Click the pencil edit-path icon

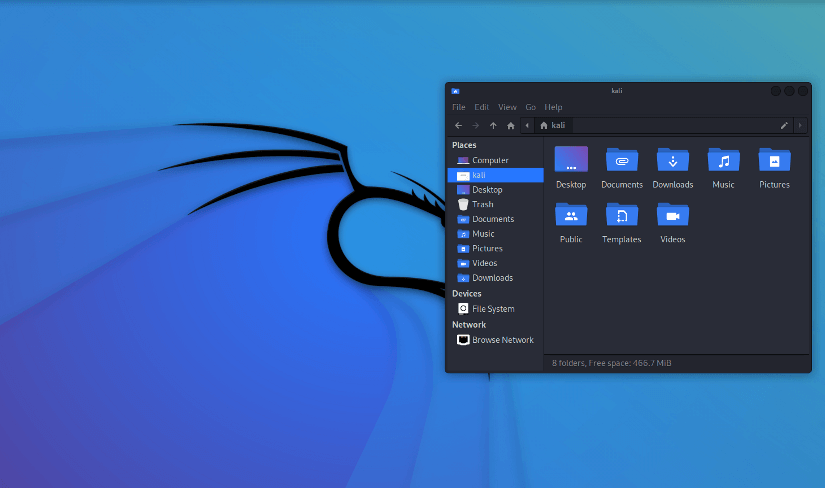(784, 125)
